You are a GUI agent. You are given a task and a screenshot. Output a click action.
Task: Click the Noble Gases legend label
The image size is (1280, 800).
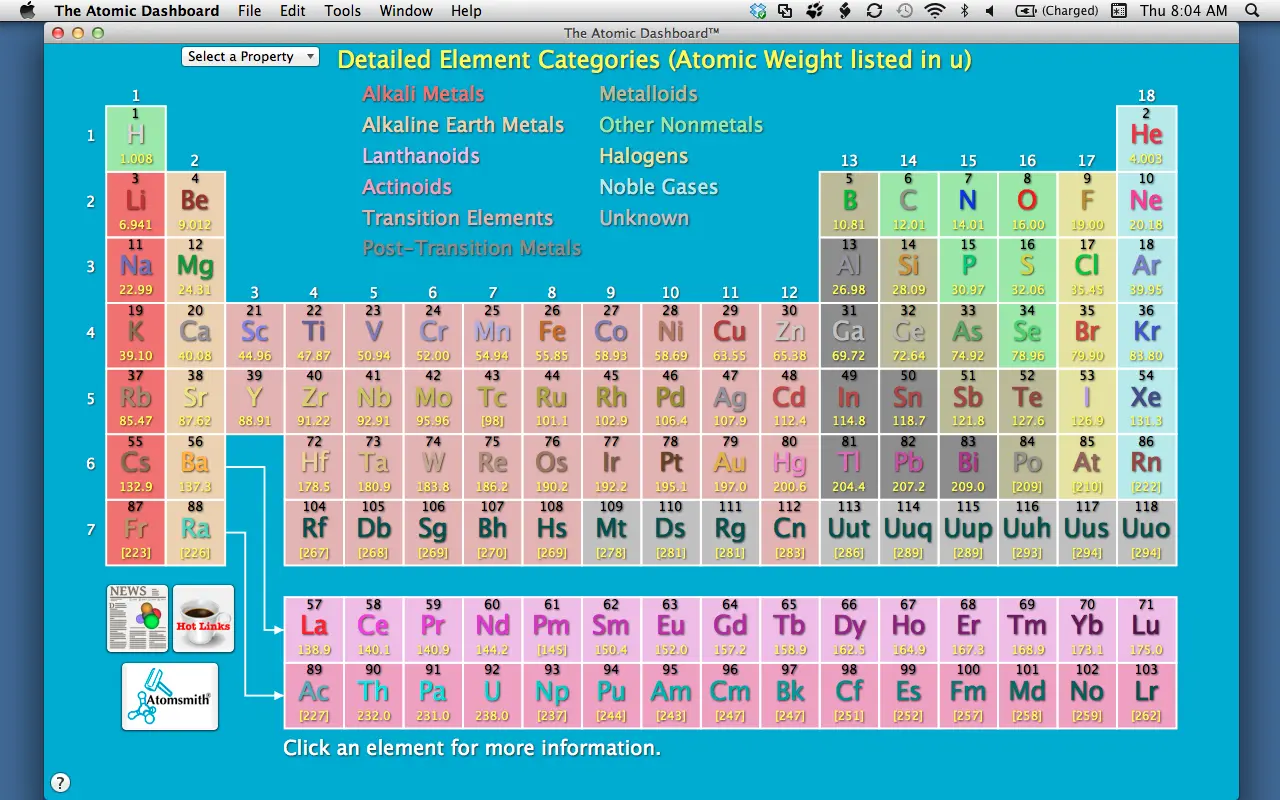[659, 187]
